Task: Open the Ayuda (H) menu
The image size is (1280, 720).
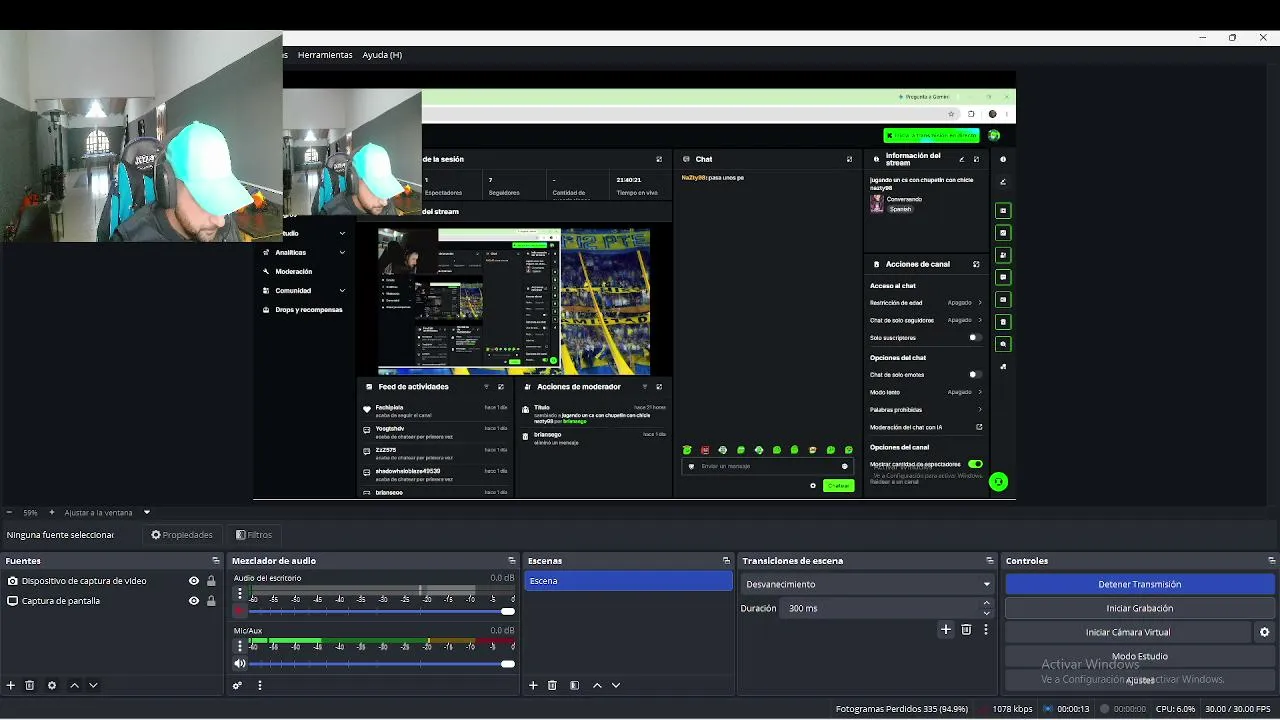Action: (x=382, y=55)
